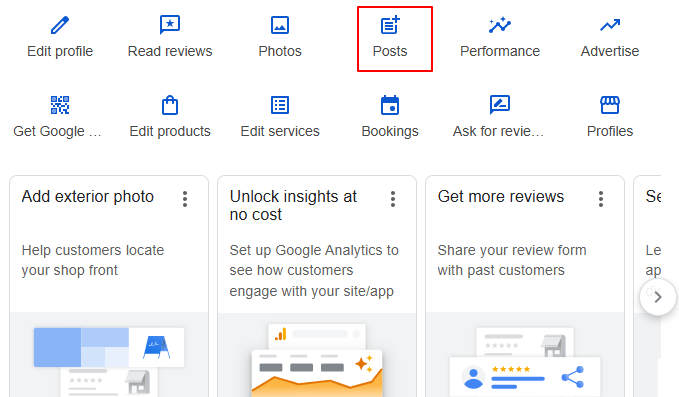
Task: Click the "Unlock insights at no cost" title
Action: (293, 205)
